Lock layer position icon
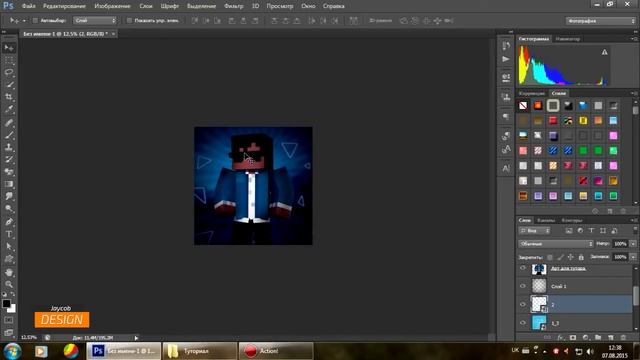This screenshot has height=360, width=640. point(571,257)
